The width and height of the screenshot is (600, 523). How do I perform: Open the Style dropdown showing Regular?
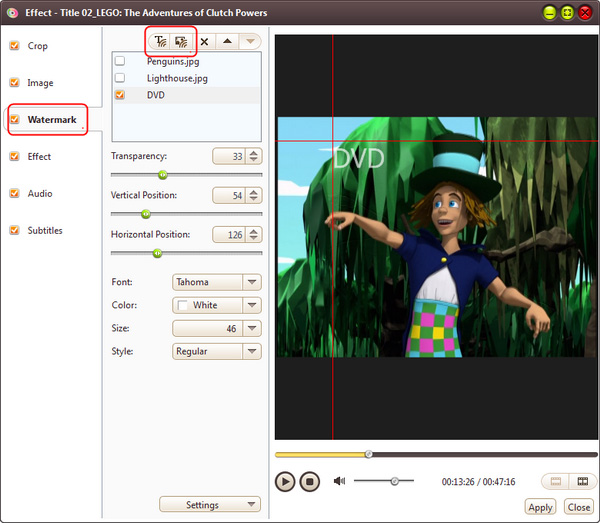coord(217,352)
